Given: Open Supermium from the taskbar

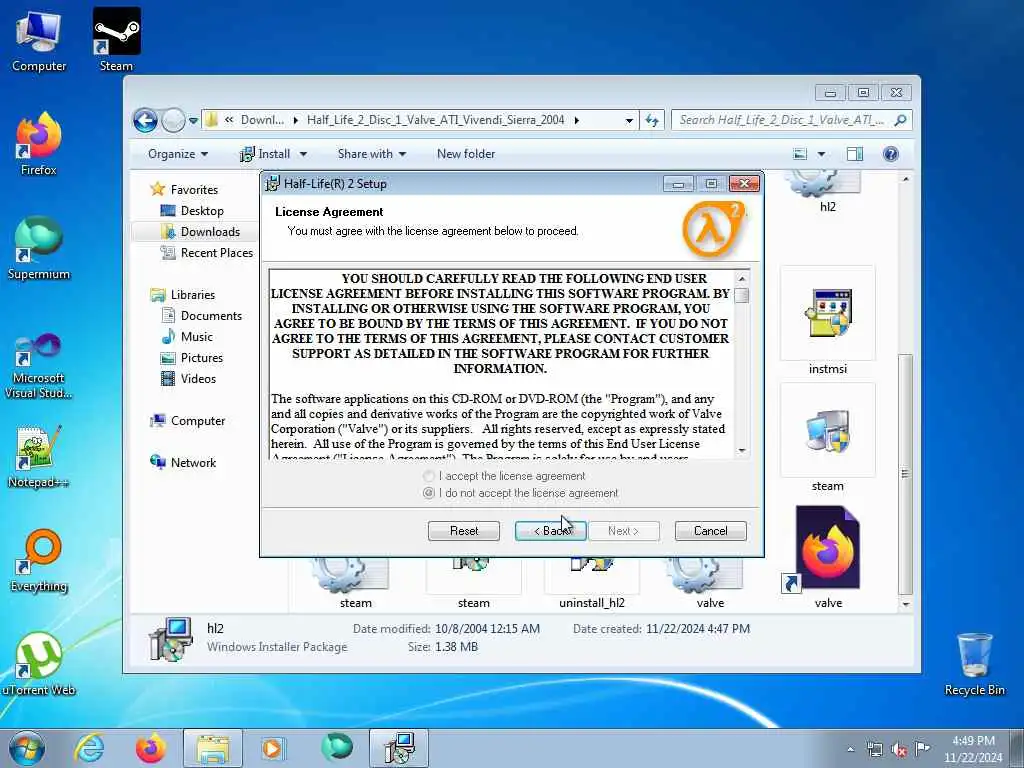Looking at the screenshot, I should pos(337,748).
